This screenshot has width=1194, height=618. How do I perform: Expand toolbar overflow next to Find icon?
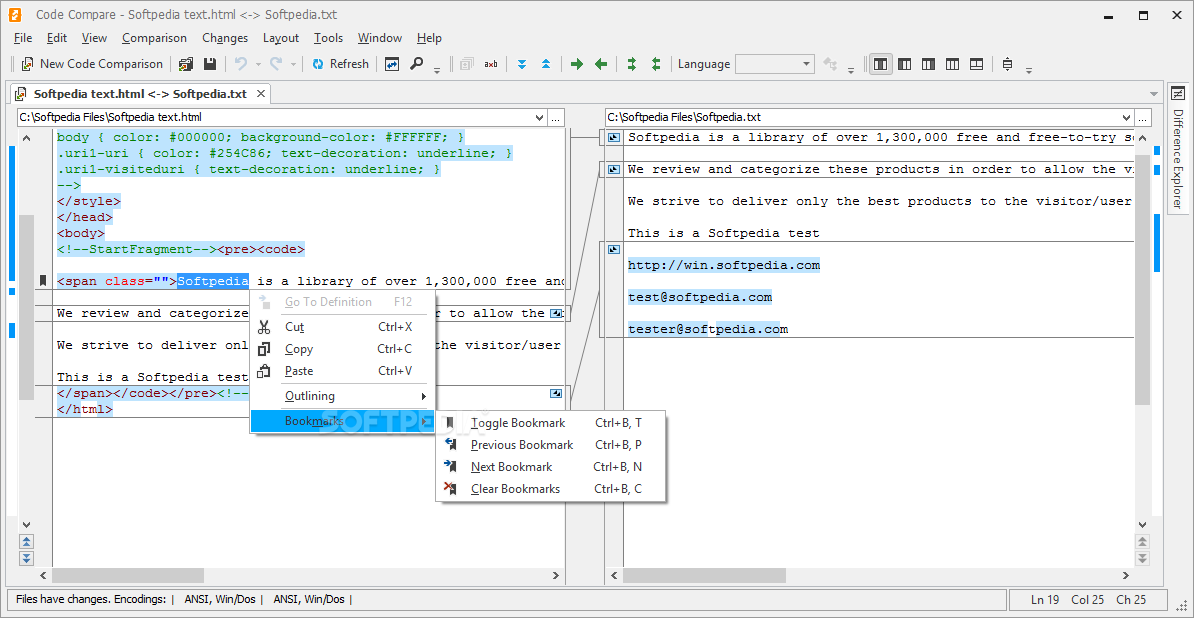[437, 69]
